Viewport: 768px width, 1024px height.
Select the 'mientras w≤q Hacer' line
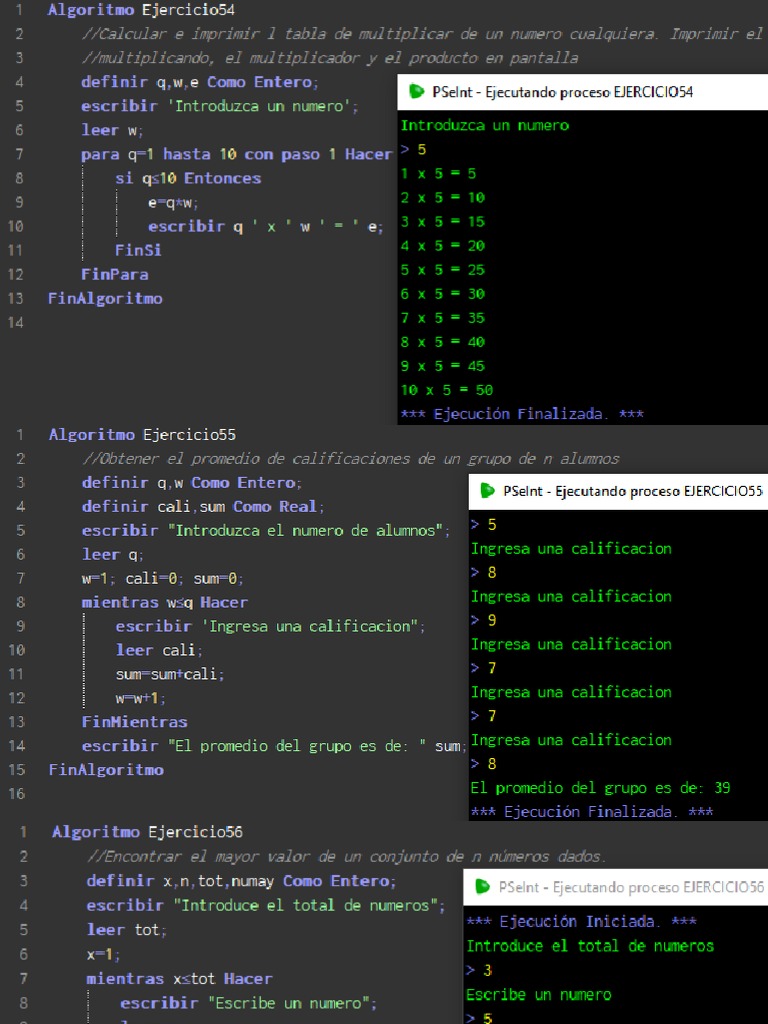(164, 602)
